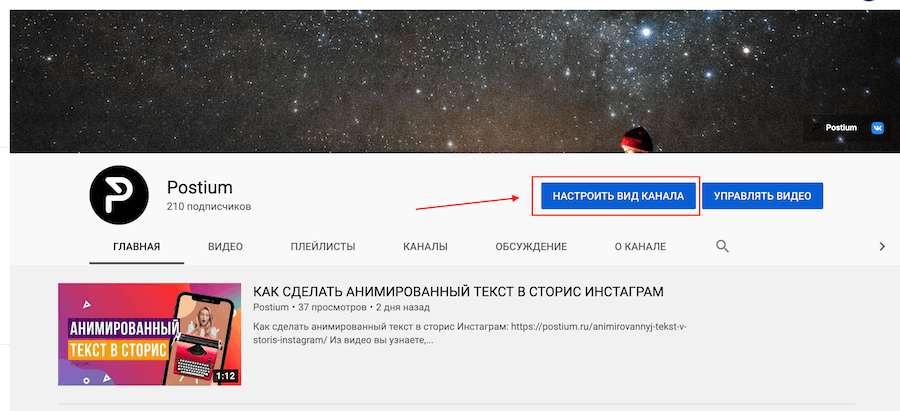Click the Postium link on channel banner
Viewport: 900px width, 411px height.
click(835, 128)
